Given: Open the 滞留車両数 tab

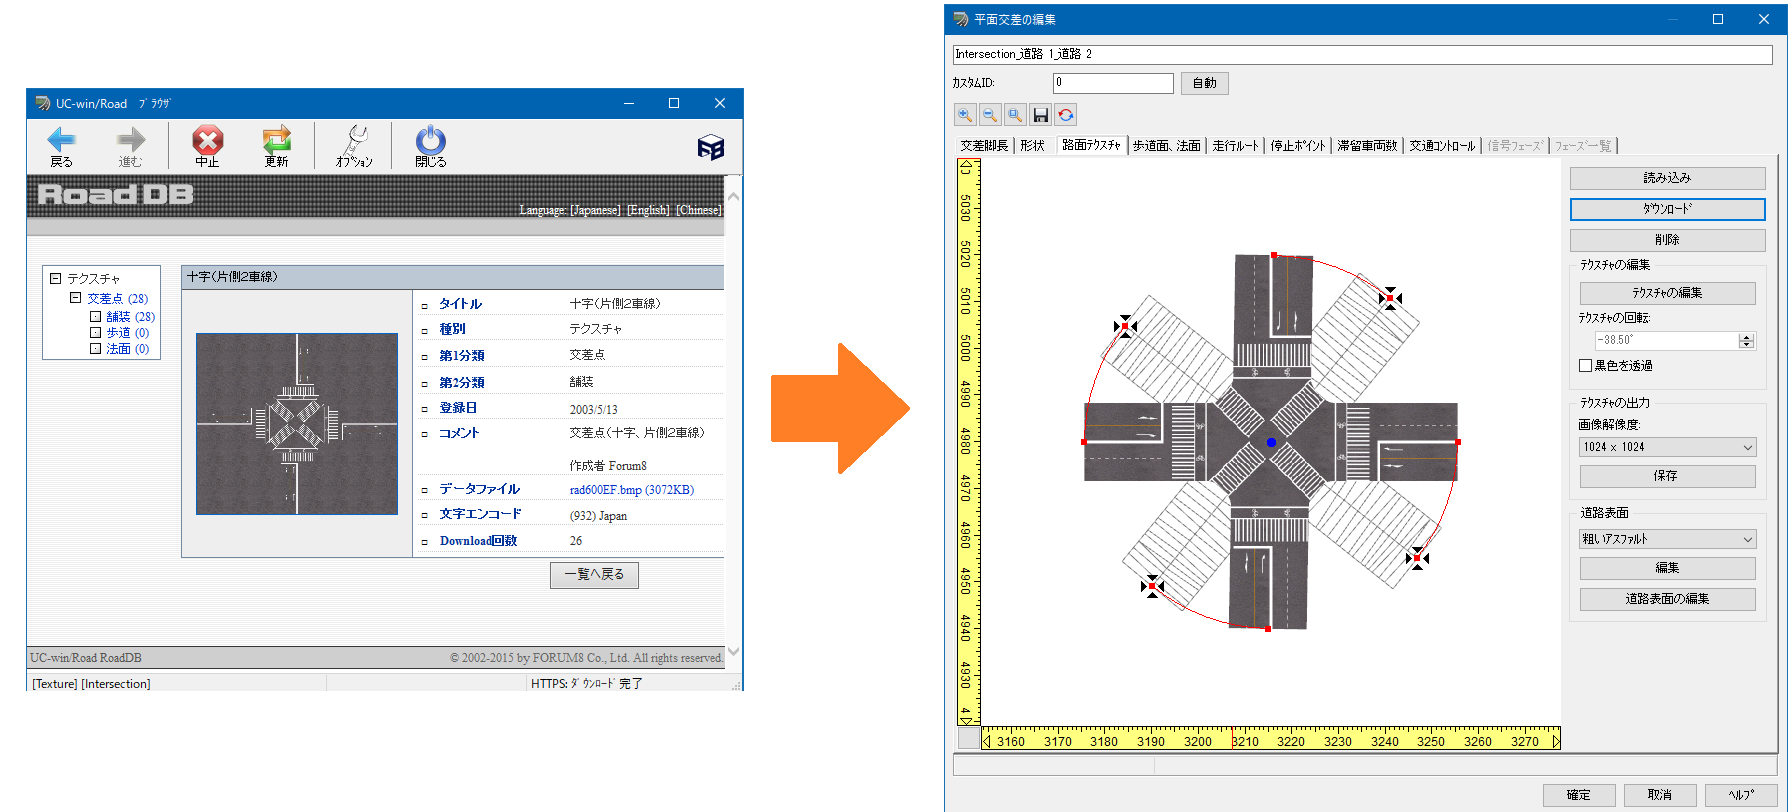Looking at the screenshot, I should pyautogui.click(x=1367, y=146).
